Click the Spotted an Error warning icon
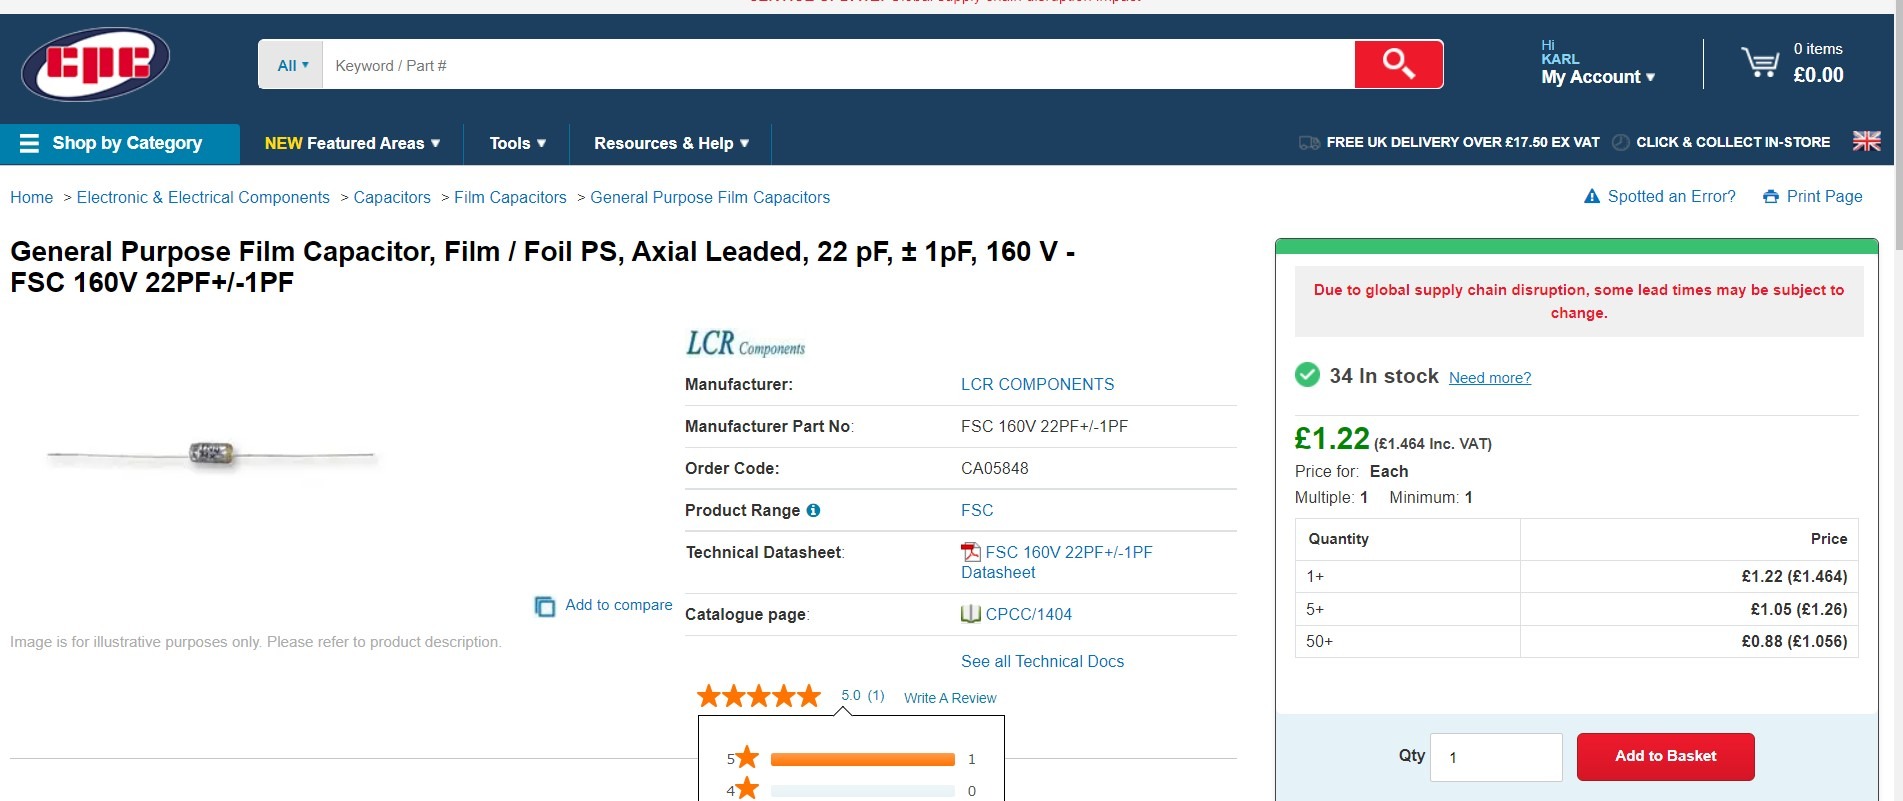Image resolution: width=1903 pixels, height=801 pixels. click(1592, 196)
